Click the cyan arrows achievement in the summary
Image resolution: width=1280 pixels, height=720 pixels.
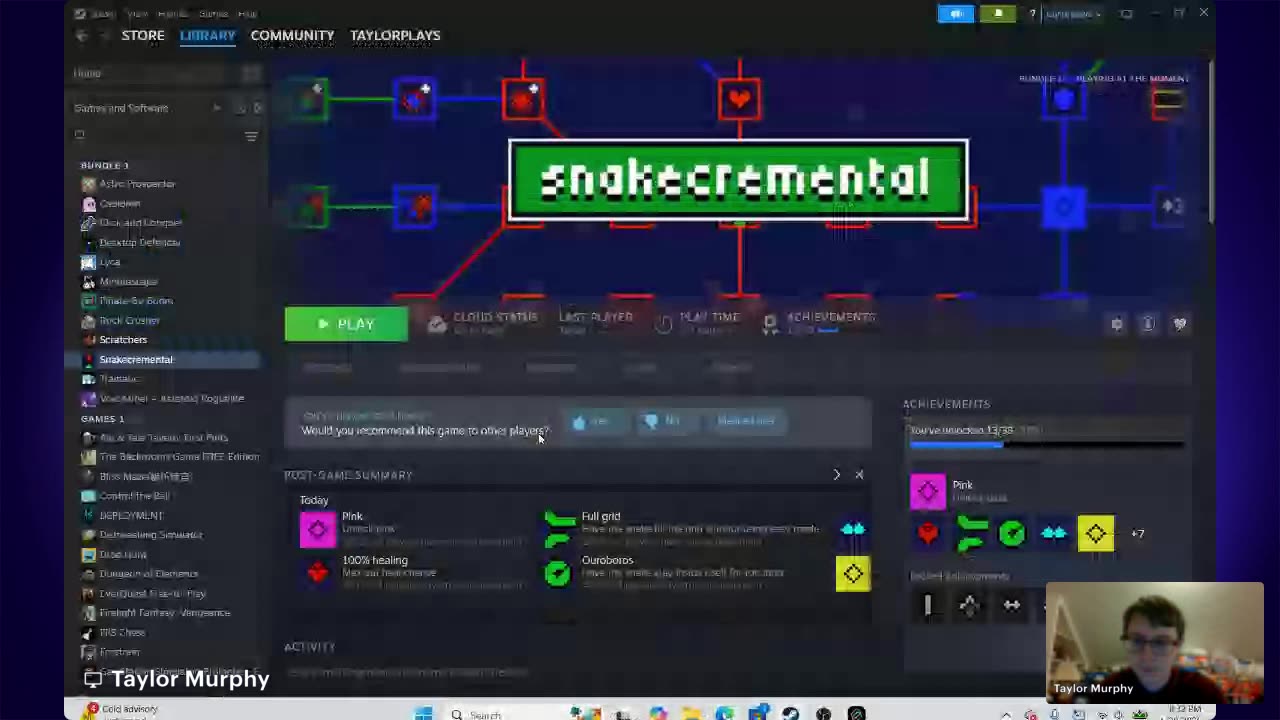pyautogui.click(x=853, y=529)
